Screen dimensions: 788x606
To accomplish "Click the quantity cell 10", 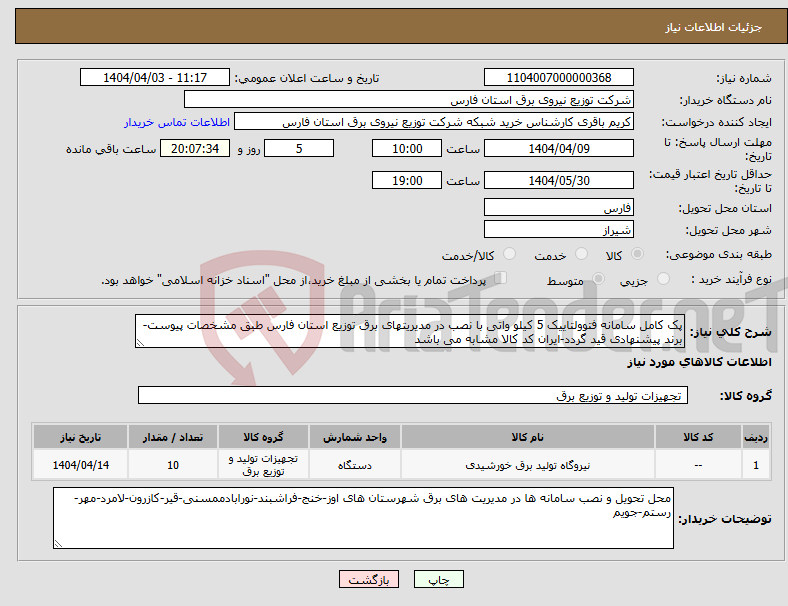I will [x=173, y=465].
